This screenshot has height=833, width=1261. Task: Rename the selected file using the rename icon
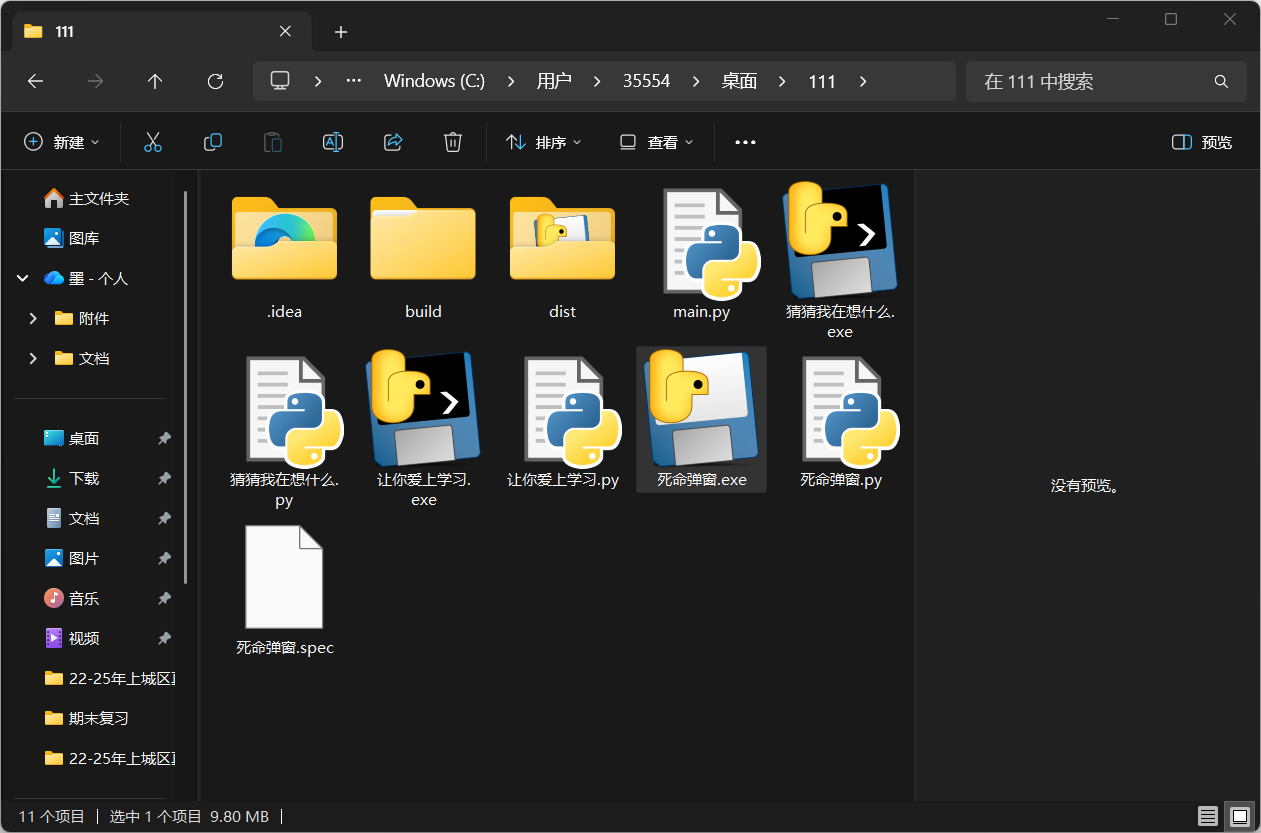pyautogui.click(x=332, y=141)
